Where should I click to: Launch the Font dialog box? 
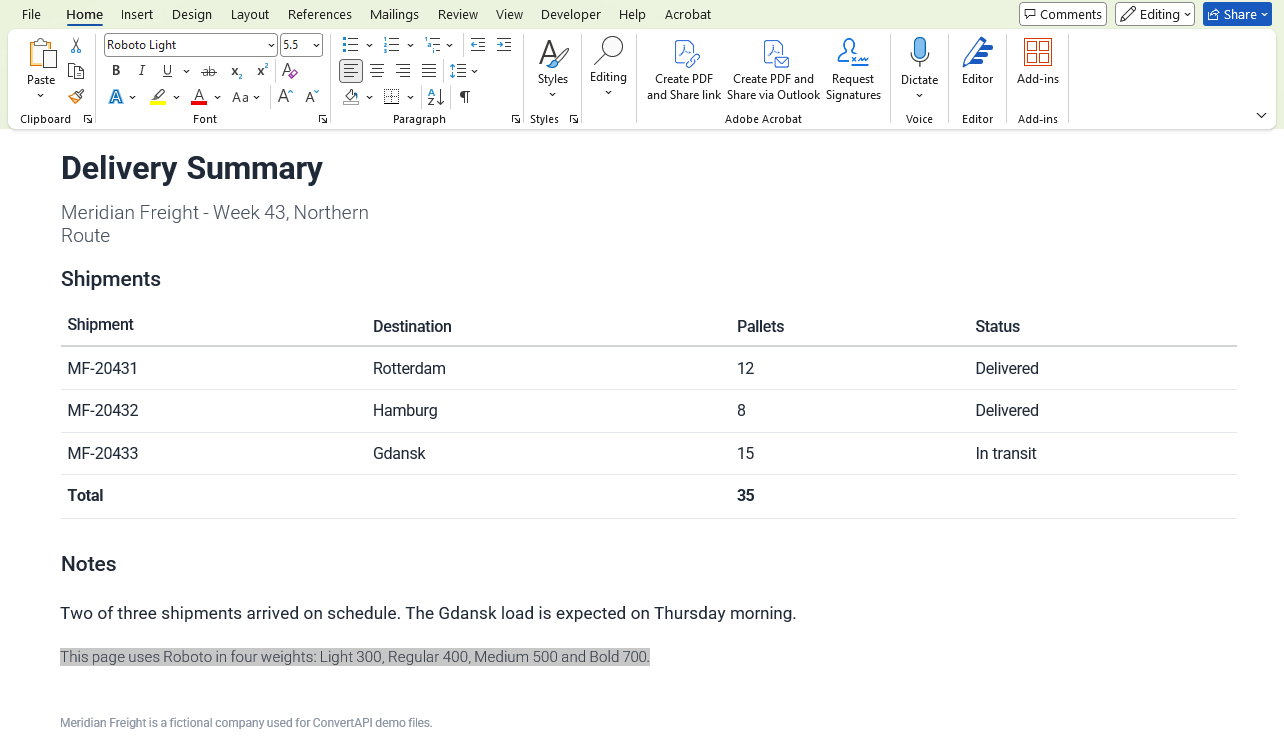tap(323, 119)
